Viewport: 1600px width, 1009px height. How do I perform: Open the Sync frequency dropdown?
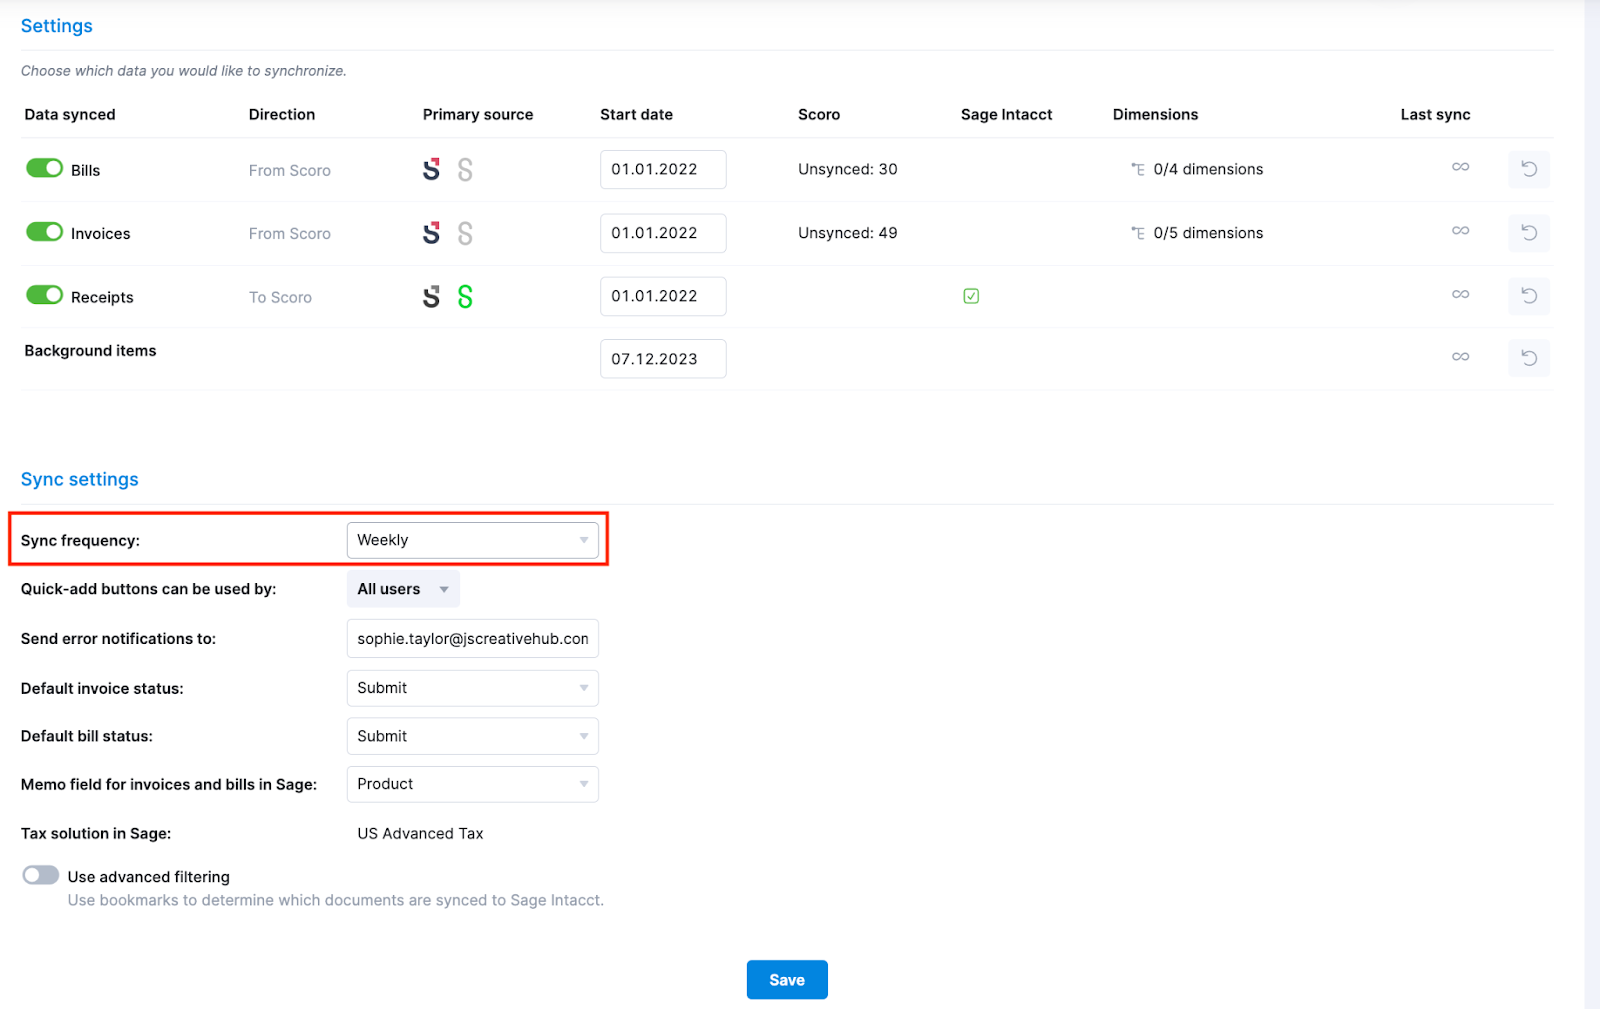(472, 539)
